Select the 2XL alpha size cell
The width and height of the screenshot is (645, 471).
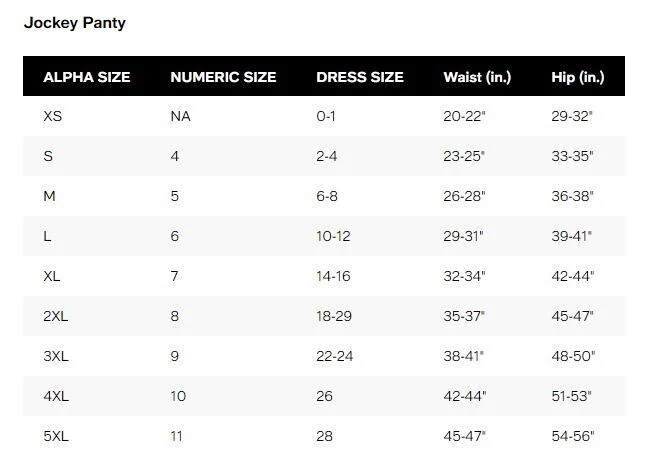(x=55, y=316)
